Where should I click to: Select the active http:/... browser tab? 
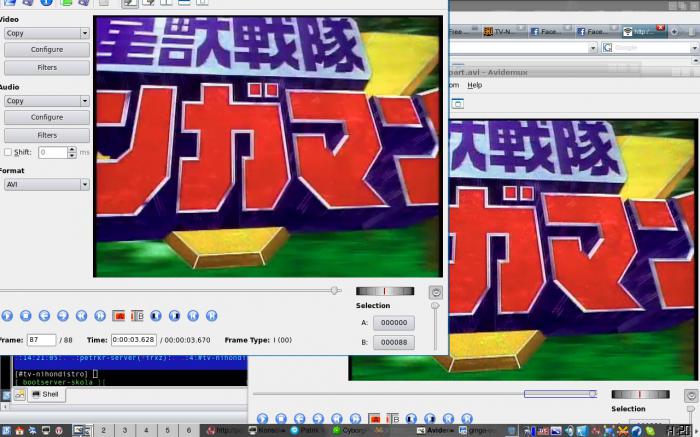[643, 31]
